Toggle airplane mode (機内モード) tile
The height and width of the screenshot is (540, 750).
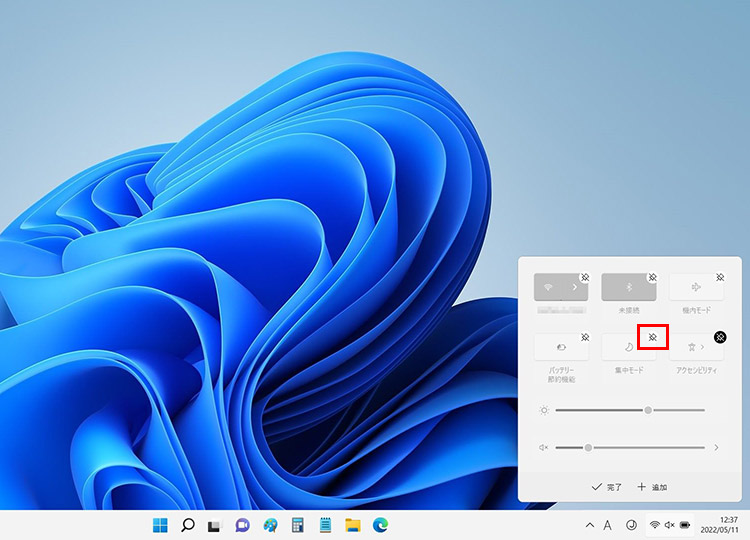click(696, 288)
